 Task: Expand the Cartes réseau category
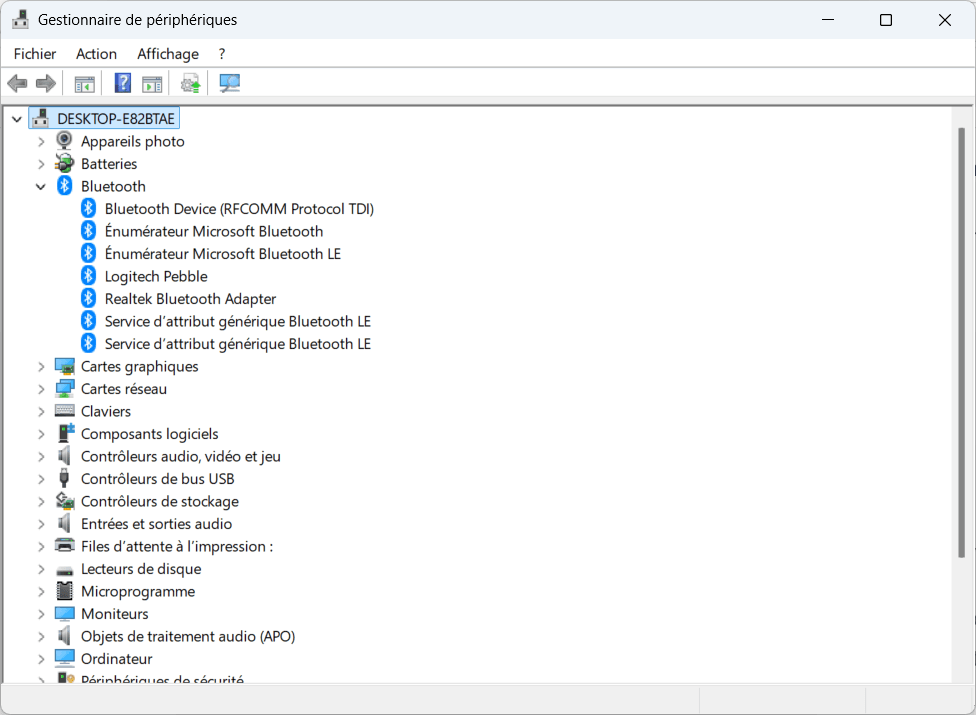pos(41,389)
